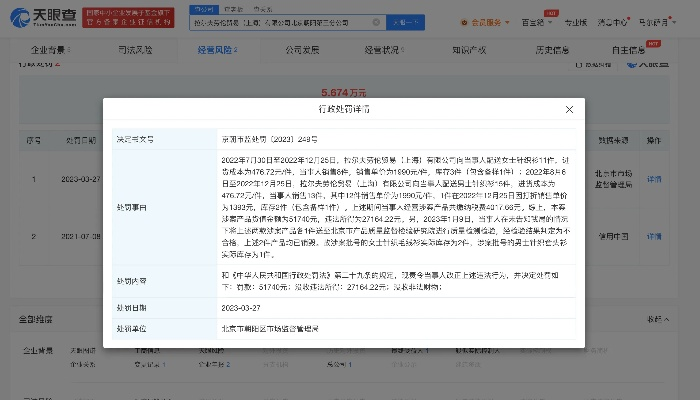Open the 知识产权 navigation tab

469,50
